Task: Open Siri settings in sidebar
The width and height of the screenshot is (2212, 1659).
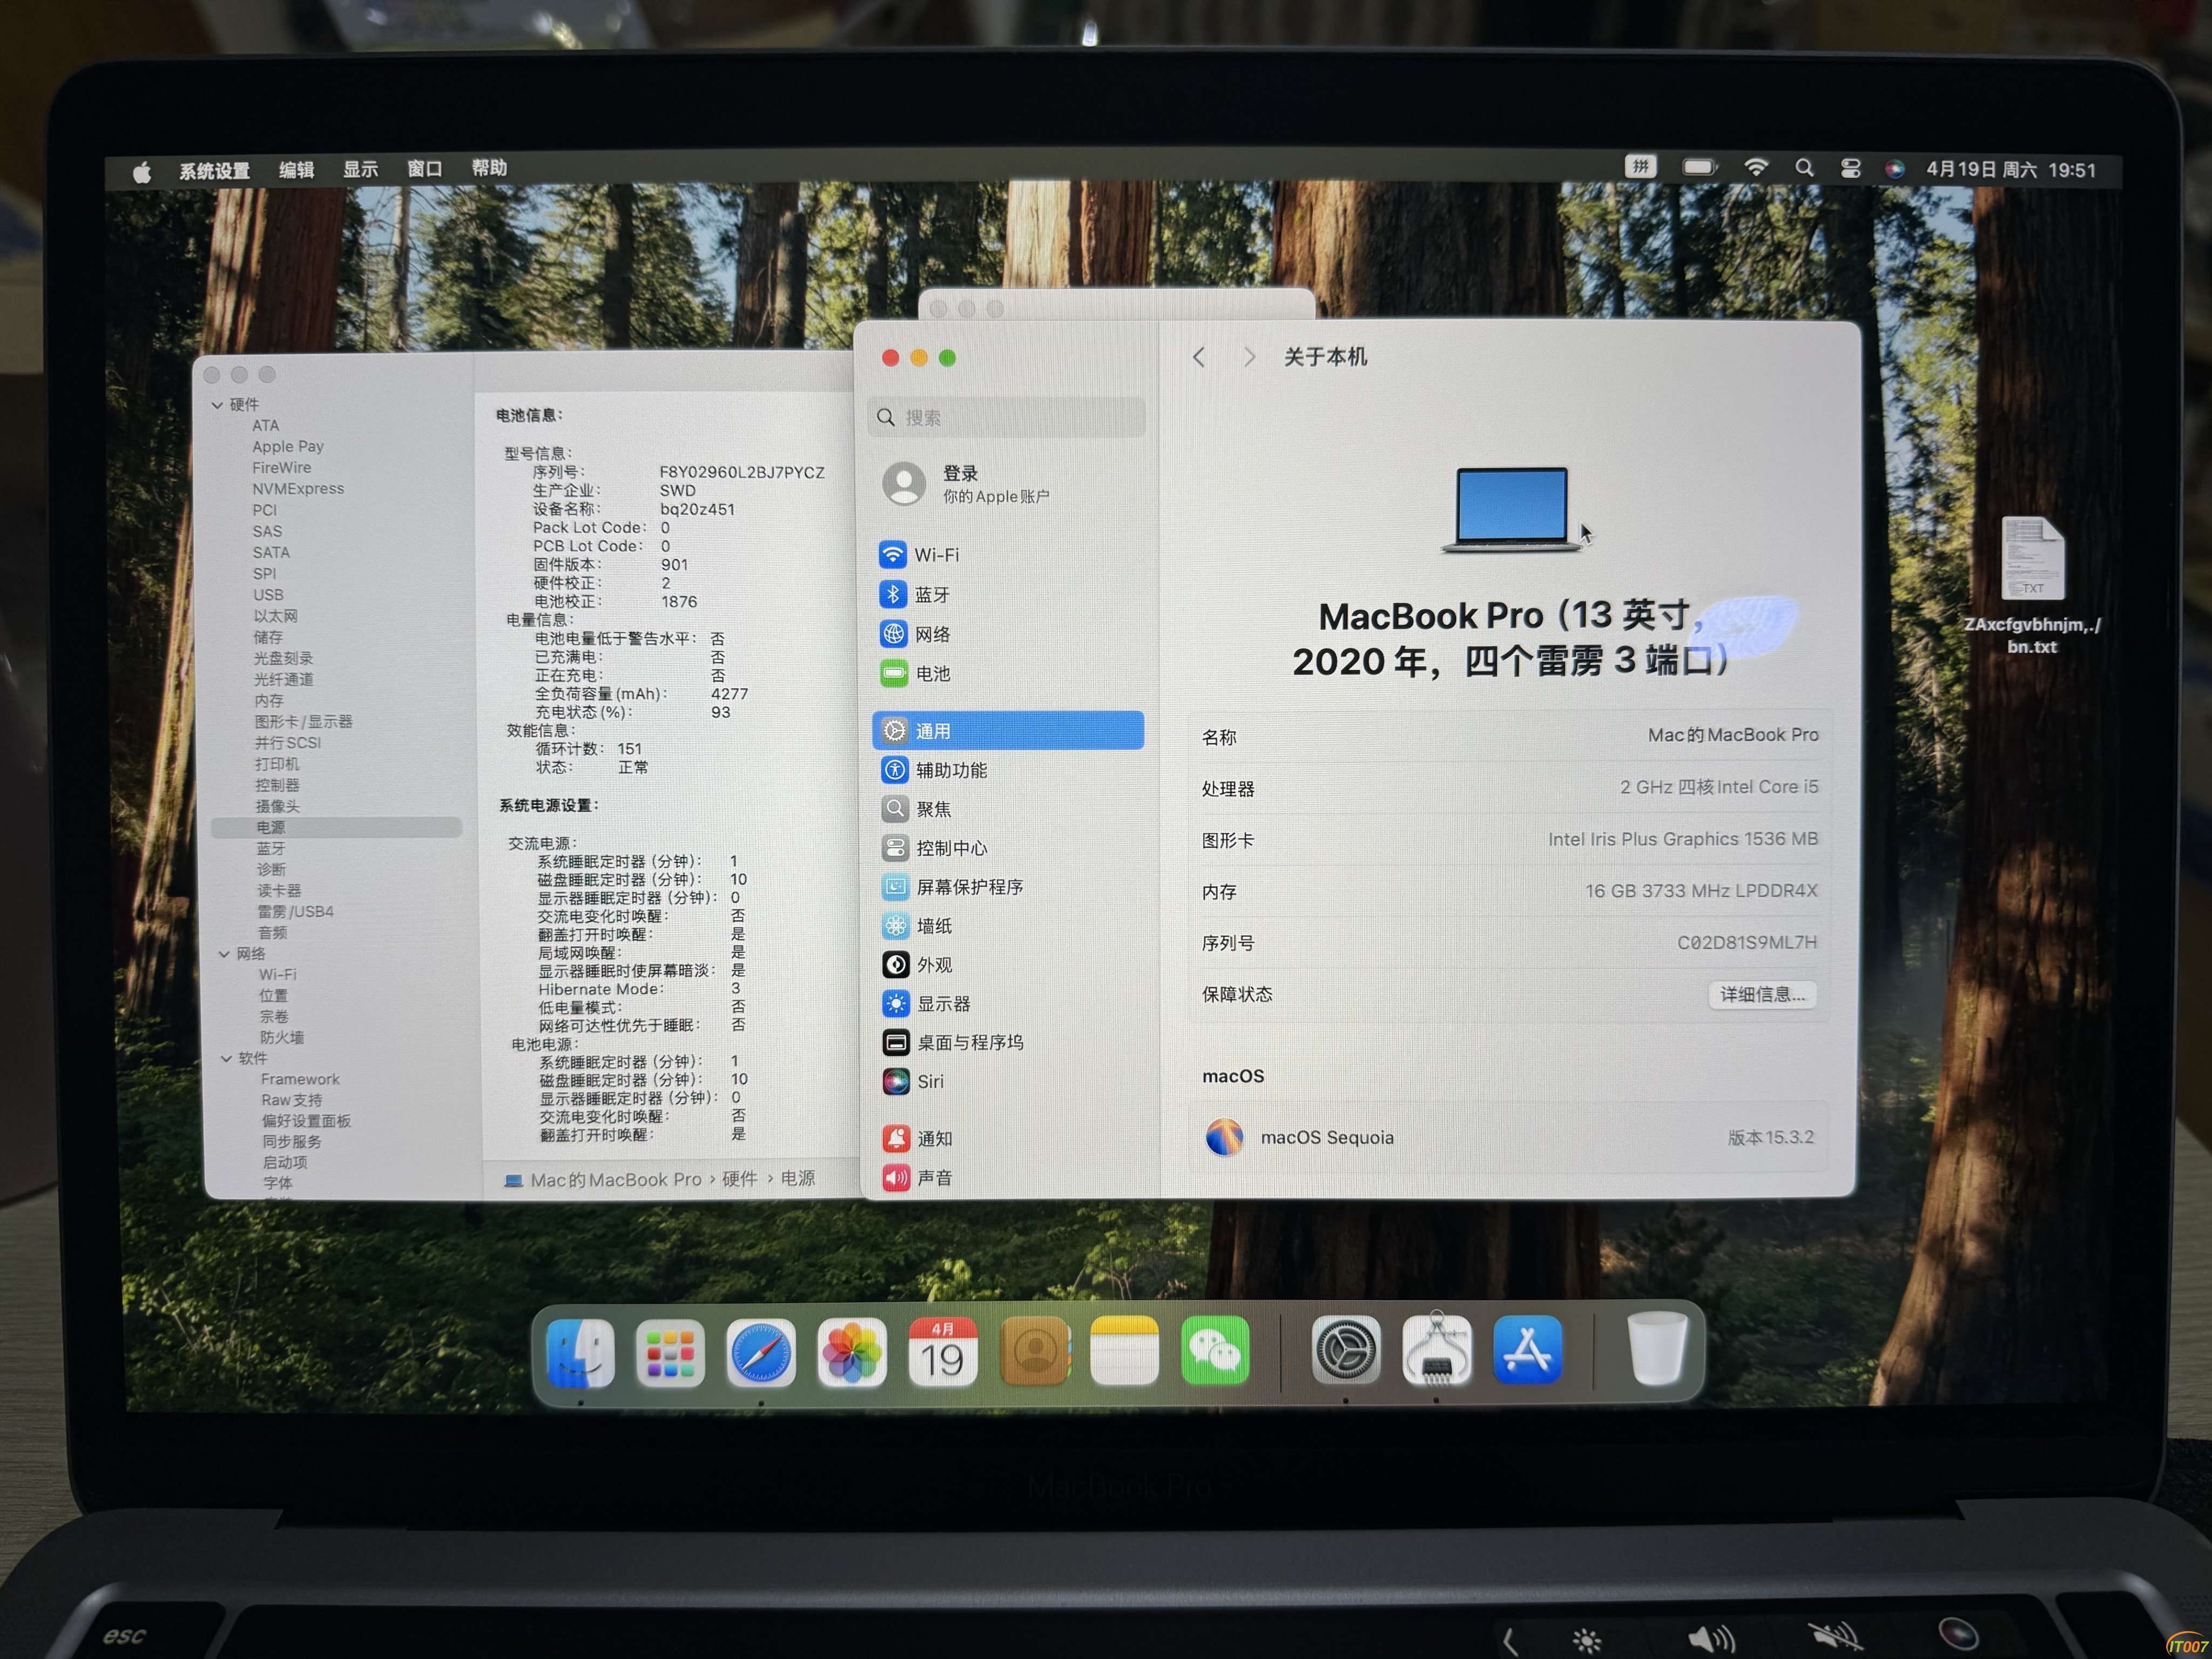Action: pos(1008,1082)
